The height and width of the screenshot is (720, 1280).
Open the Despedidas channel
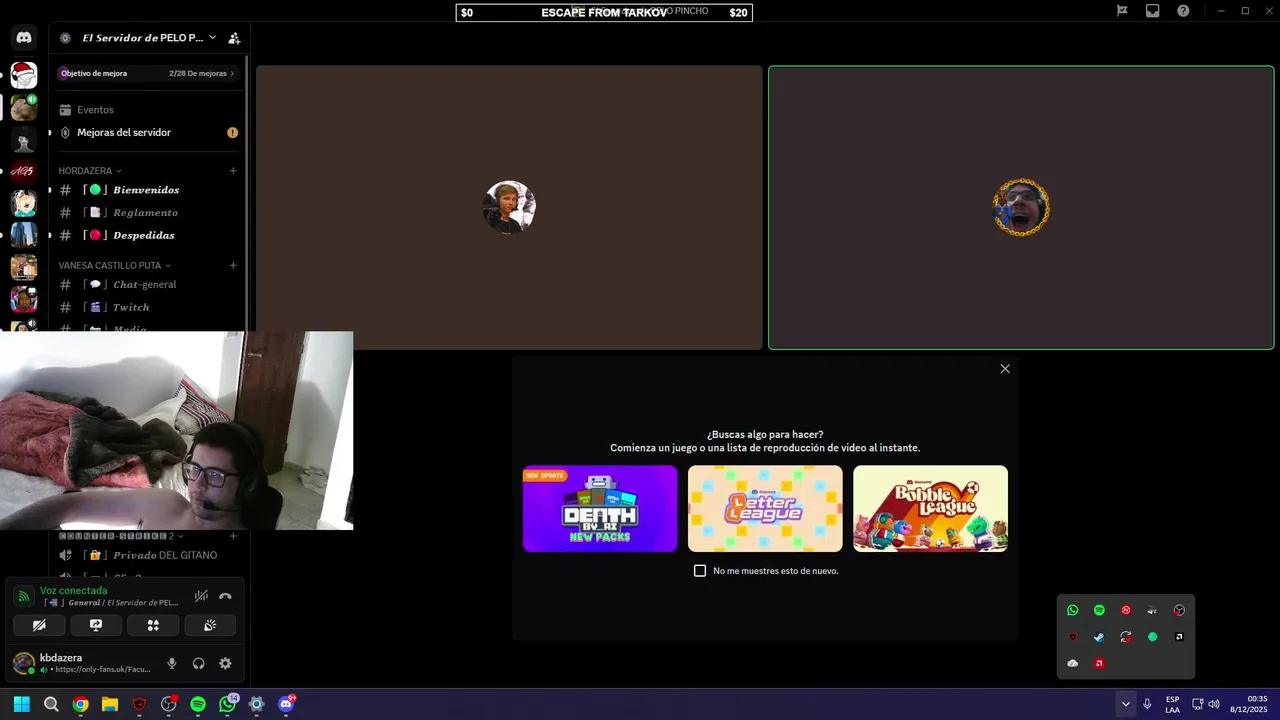(x=147, y=235)
